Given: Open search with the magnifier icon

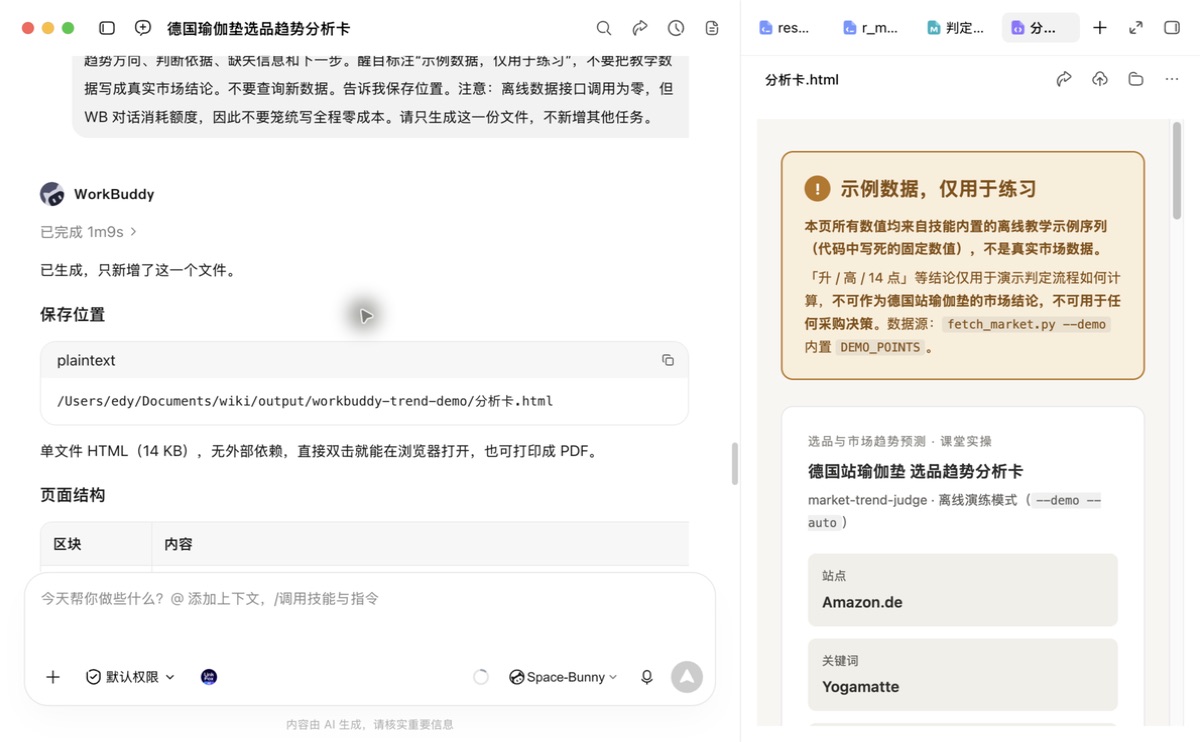Looking at the screenshot, I should (x=604, y=28).
